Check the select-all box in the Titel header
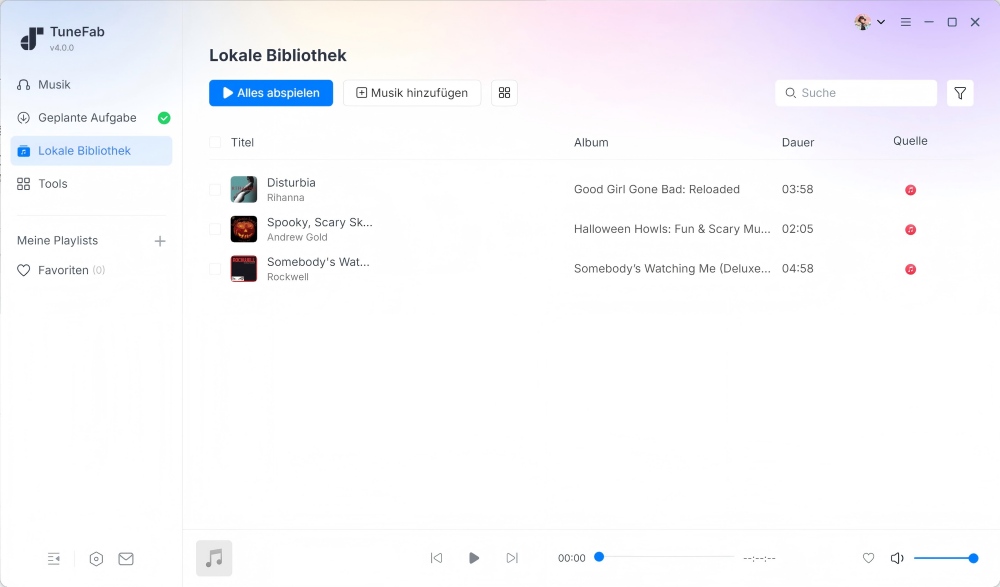Viewport: 1000px width, 587px height. 213,142
